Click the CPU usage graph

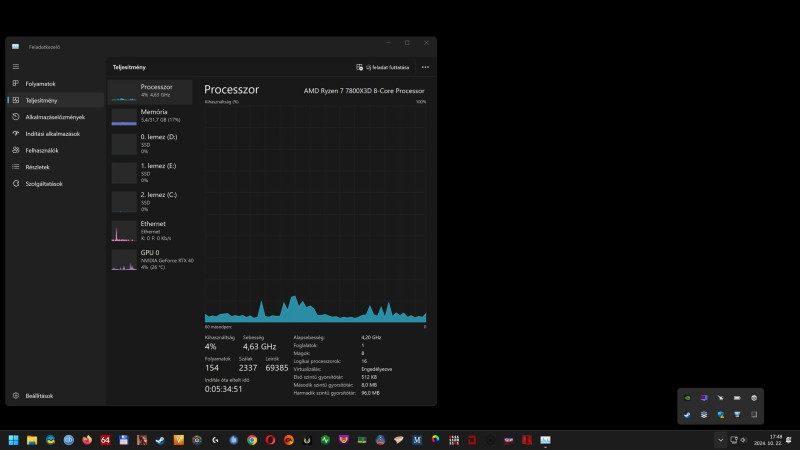tap(315, 214)
